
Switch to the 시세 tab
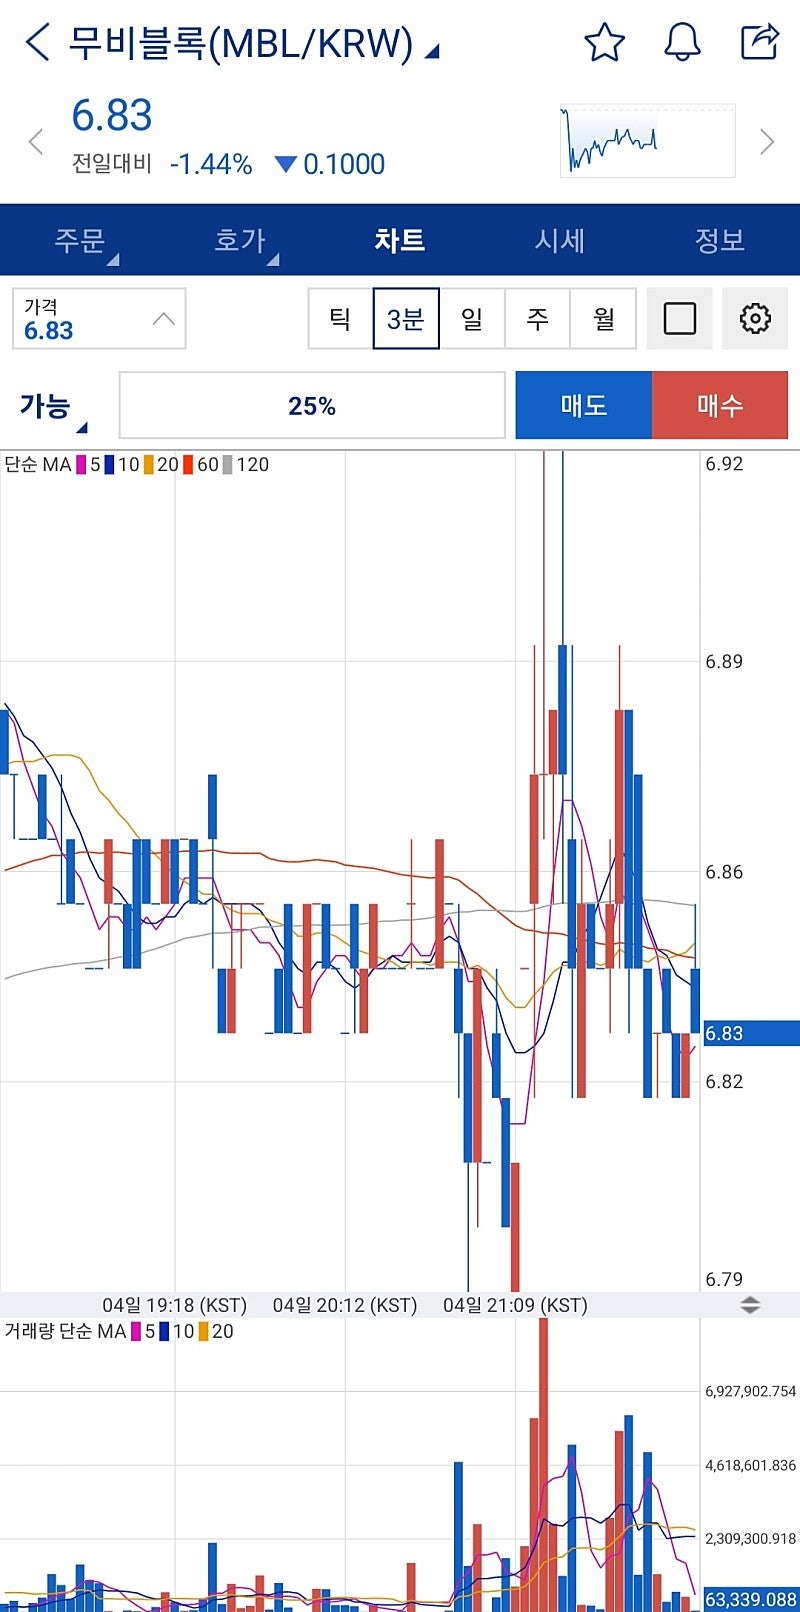[x=560, y=240]
